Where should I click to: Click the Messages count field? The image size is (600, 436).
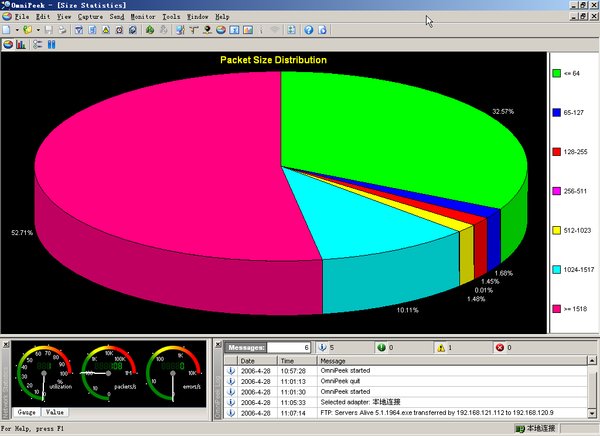[x=288, y=348]
